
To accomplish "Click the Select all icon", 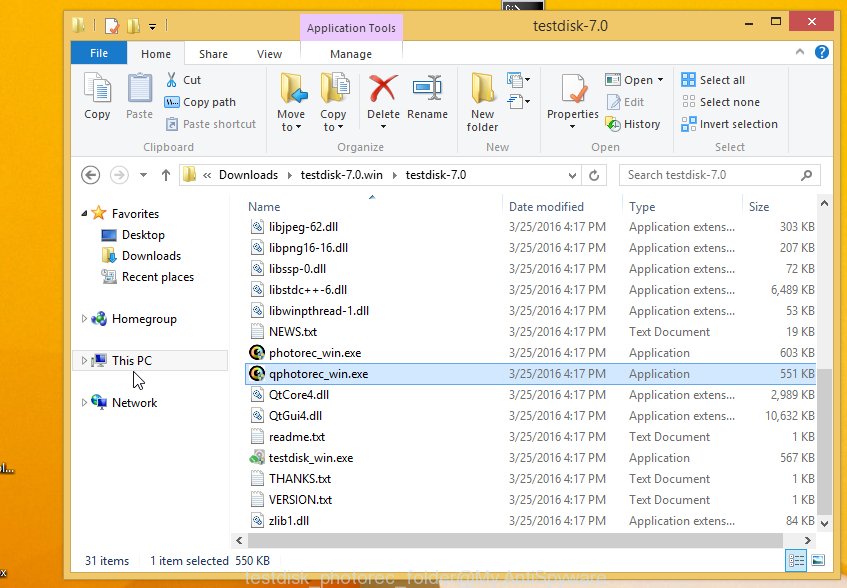I will pos(688,80).
